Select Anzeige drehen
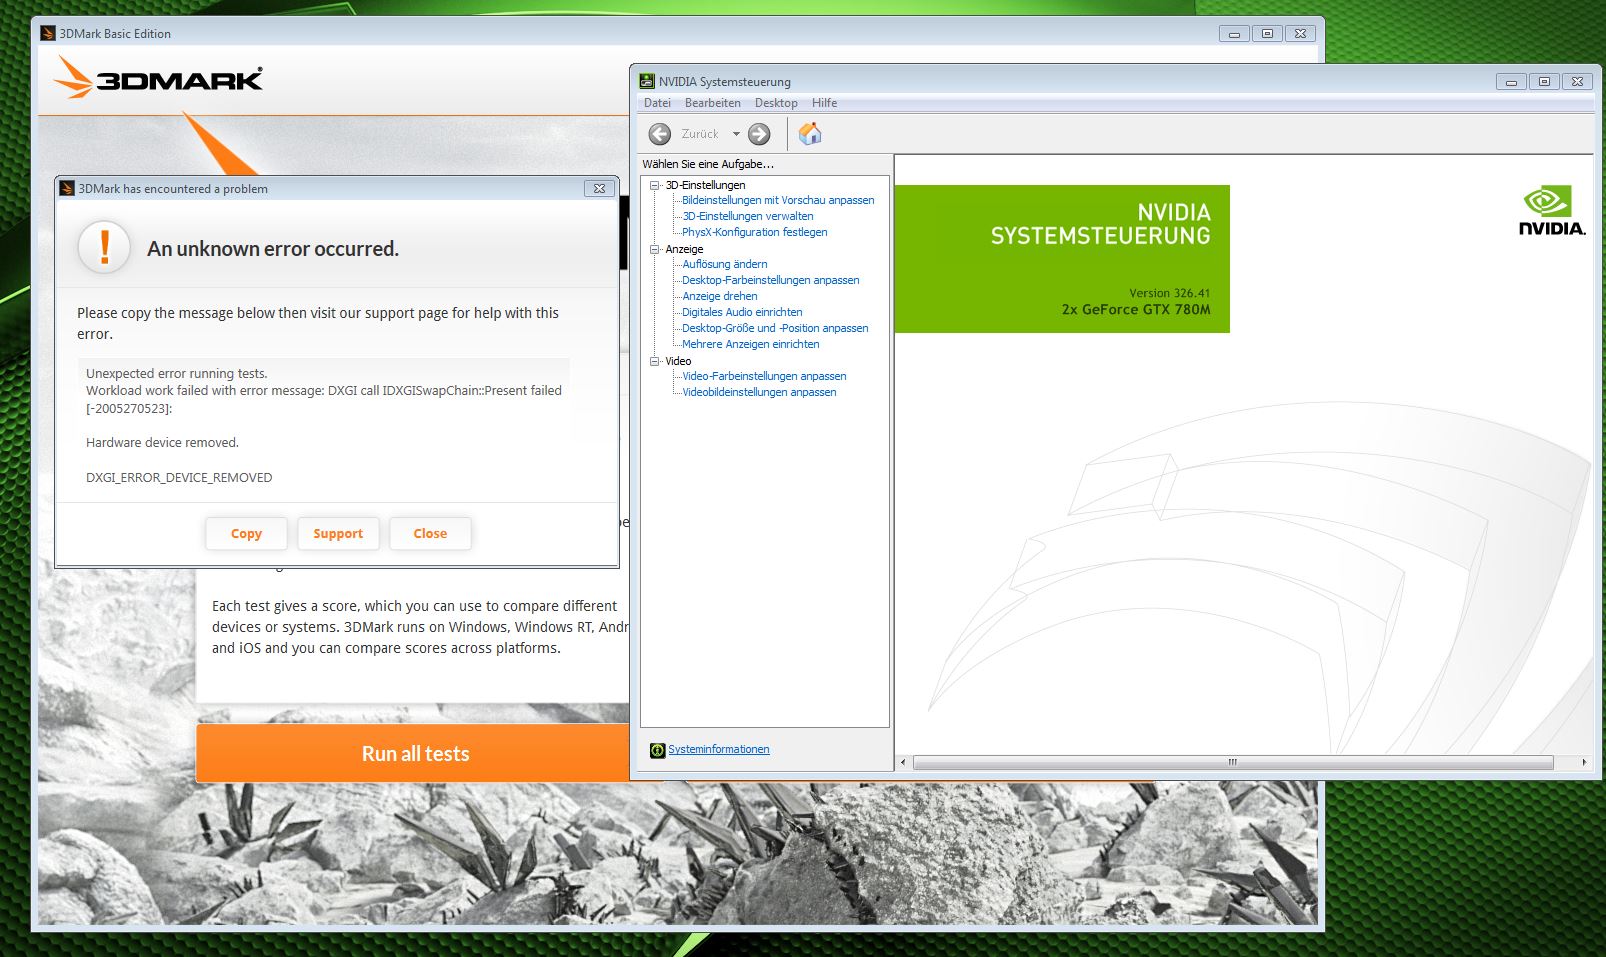This screenshot has height=957, width=1606. click(720, 296)
